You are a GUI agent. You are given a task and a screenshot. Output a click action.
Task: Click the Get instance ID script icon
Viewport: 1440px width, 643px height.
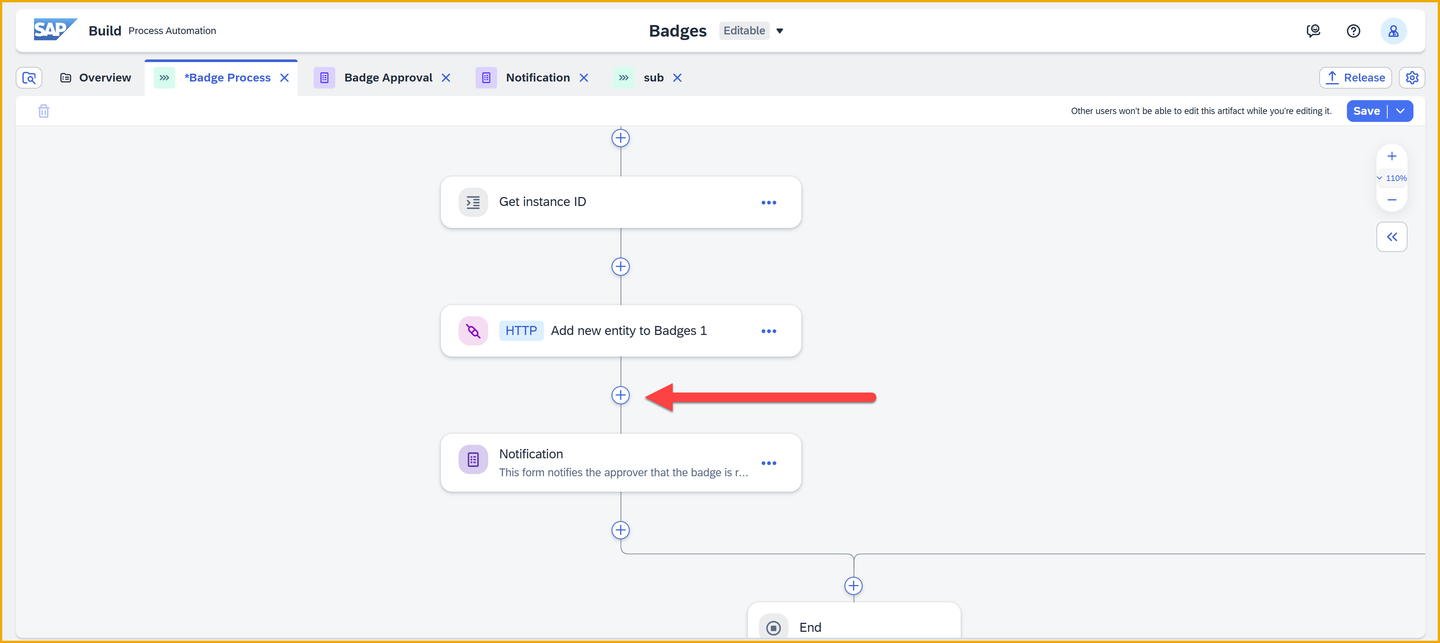pyautogui.click(x=473, y=202)
